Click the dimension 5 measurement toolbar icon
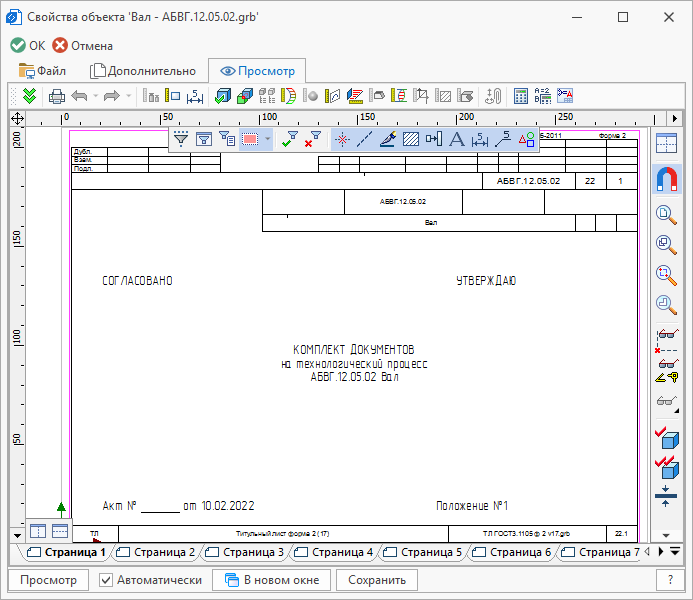The height and width of the screenshot is (600, 693). tap(195, 96)
